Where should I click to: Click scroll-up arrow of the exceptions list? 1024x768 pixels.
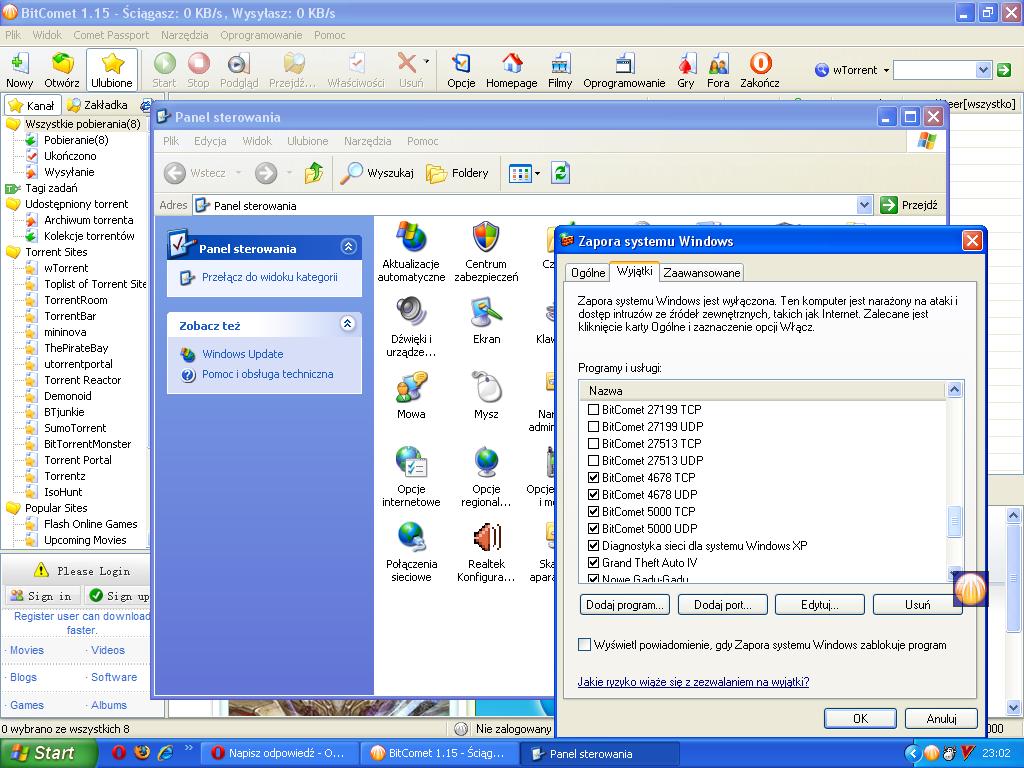954,390
